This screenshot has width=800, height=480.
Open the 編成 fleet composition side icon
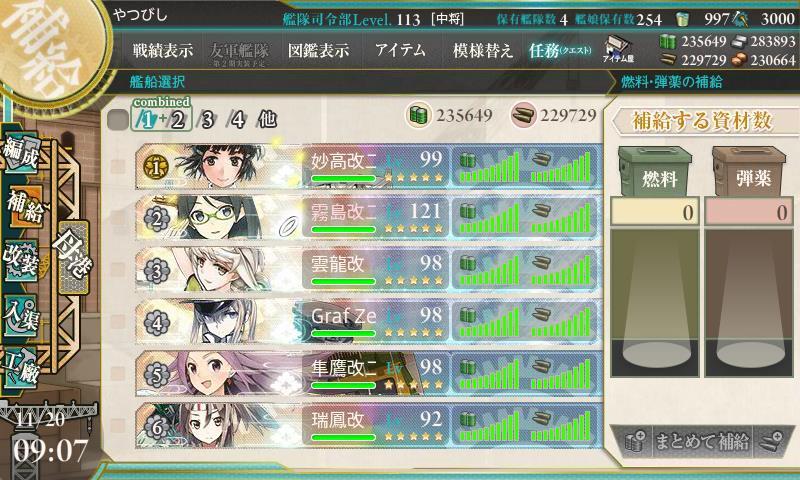click(21, 153)
